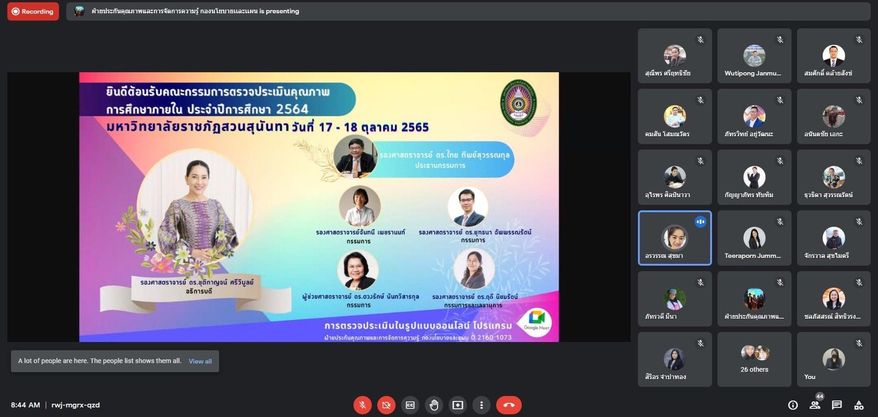Click the presenter avatar in the top banner
878x417 pixels.
tap(79, 11)
